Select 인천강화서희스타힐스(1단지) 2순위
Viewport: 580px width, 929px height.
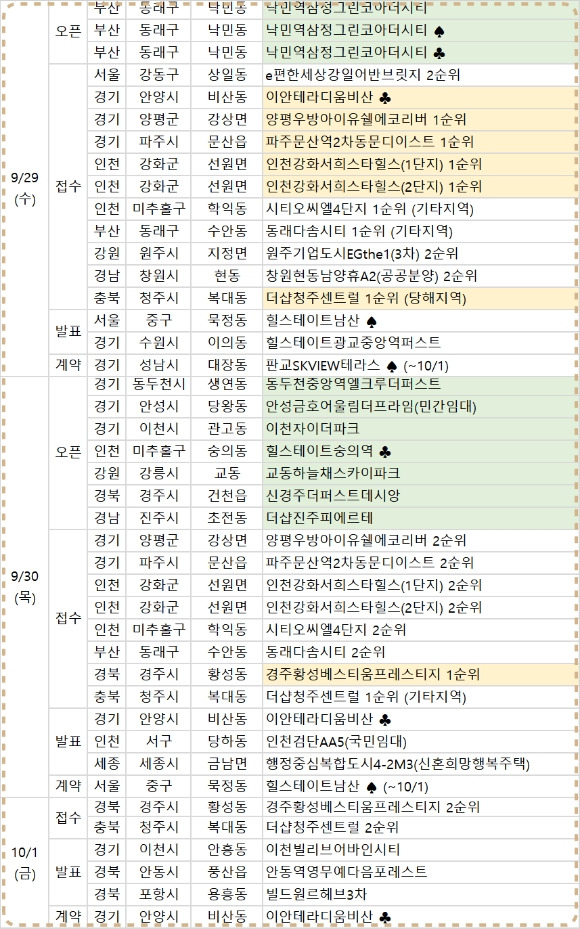(374, 585)
